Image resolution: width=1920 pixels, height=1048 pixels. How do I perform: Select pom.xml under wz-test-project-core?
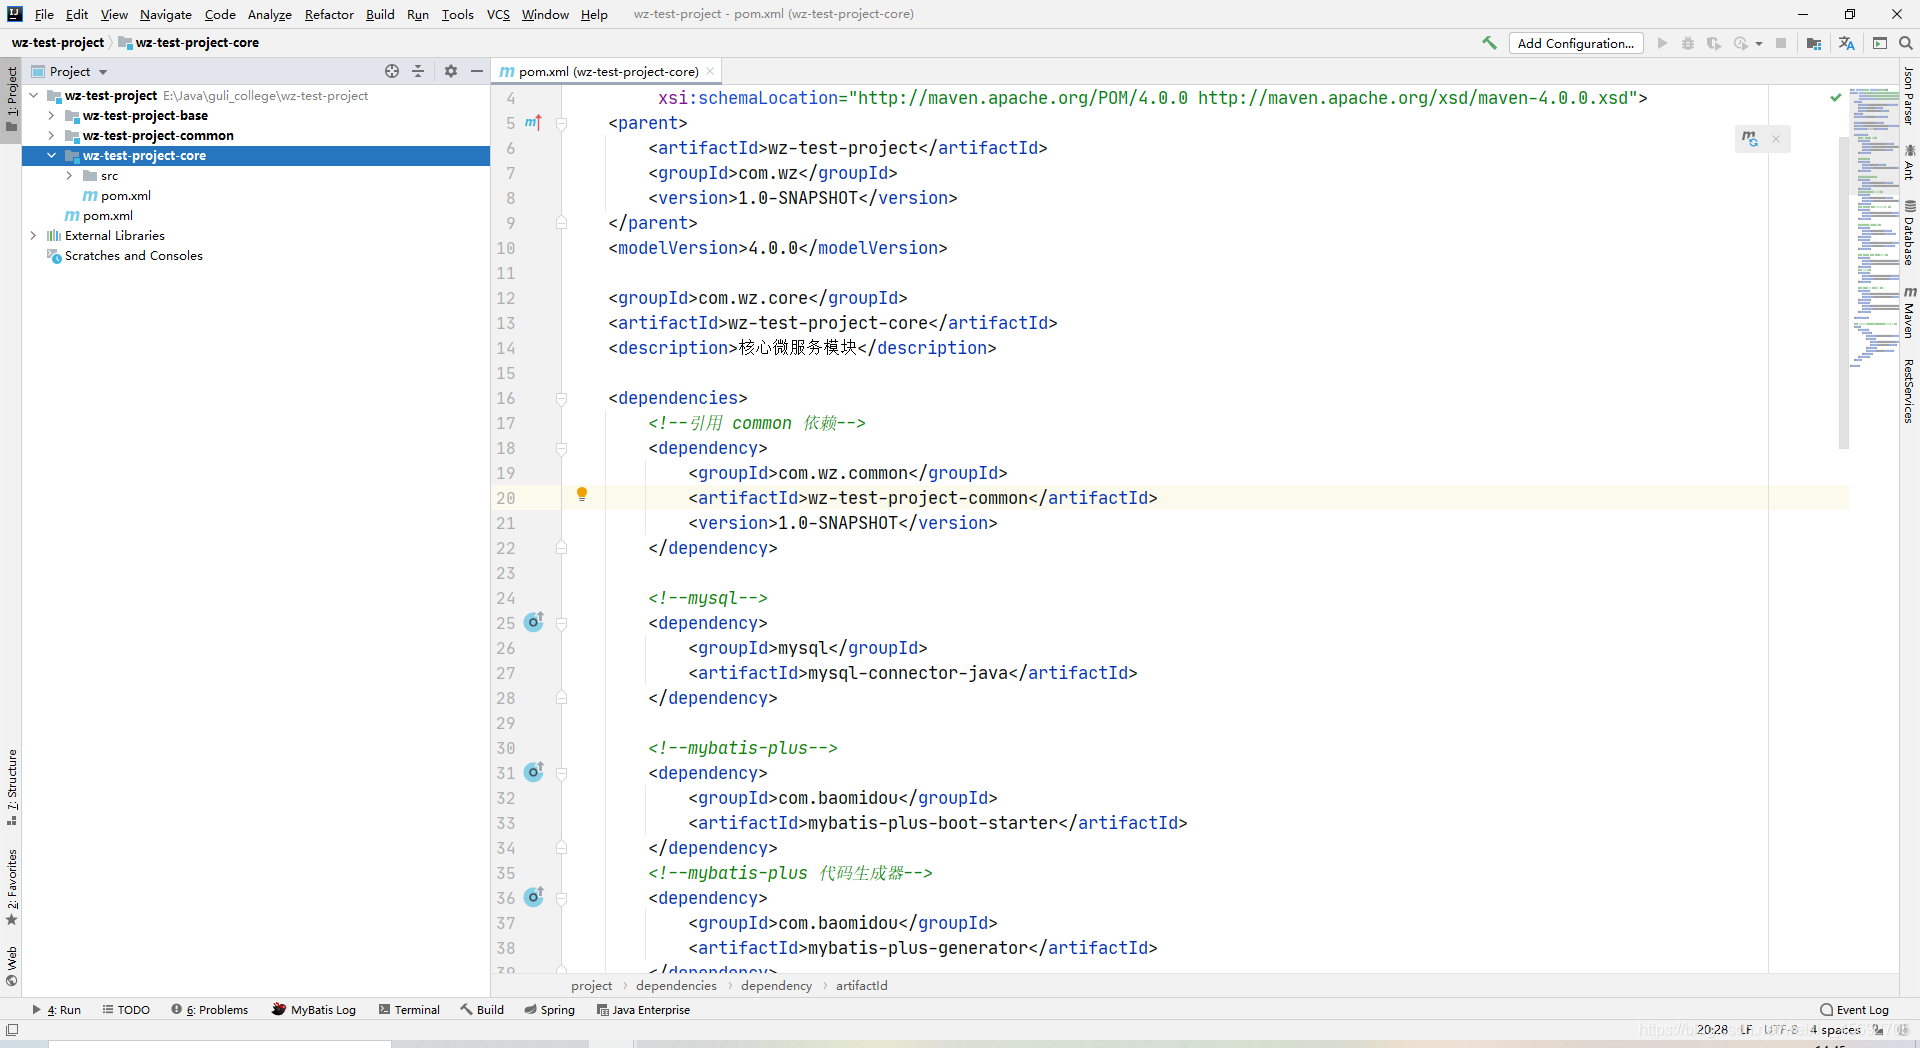point(126,196)
